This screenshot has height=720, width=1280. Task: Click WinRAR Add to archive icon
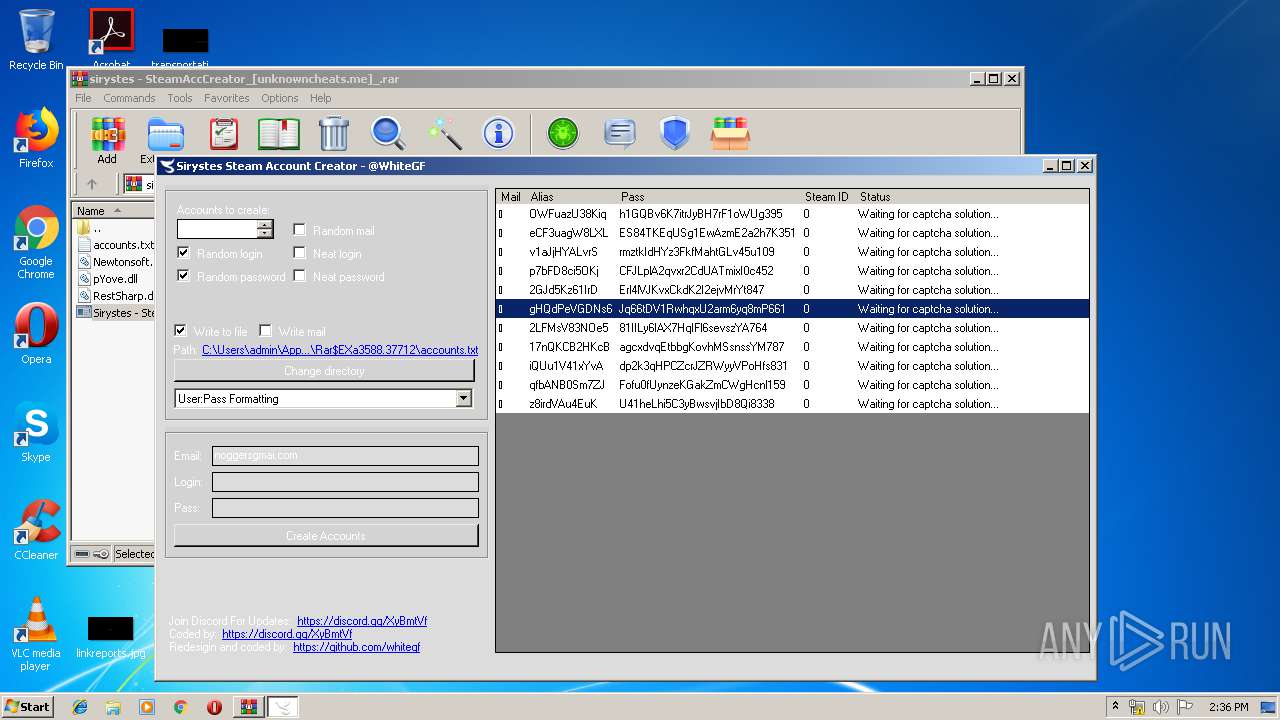[x=107, y=134]
